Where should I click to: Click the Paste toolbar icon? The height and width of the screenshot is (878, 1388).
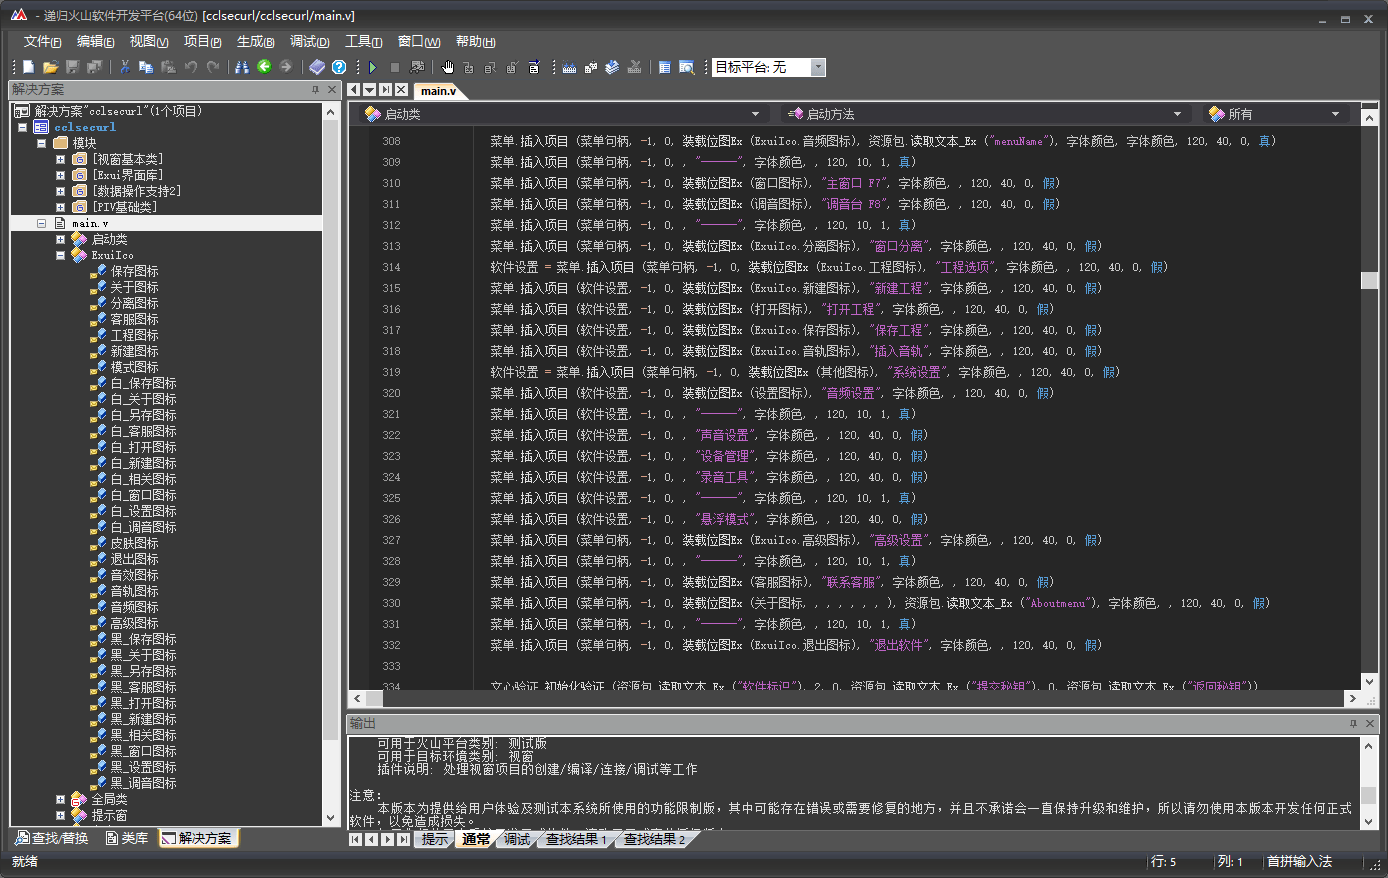(168, 67)
